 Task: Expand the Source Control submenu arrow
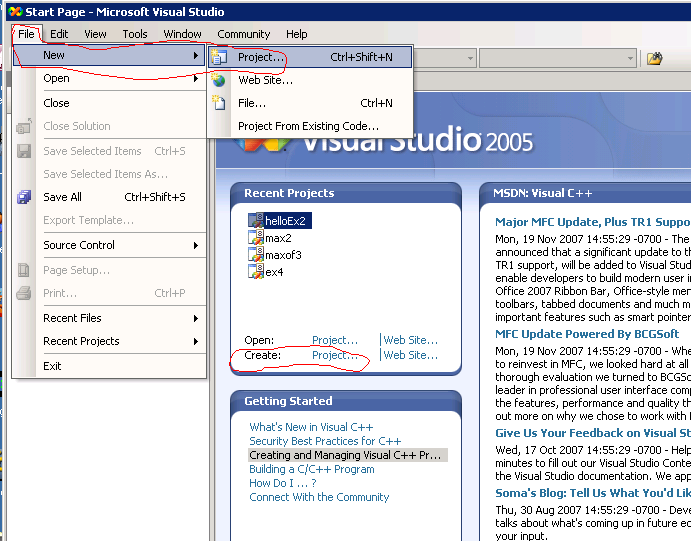[195, 245]
